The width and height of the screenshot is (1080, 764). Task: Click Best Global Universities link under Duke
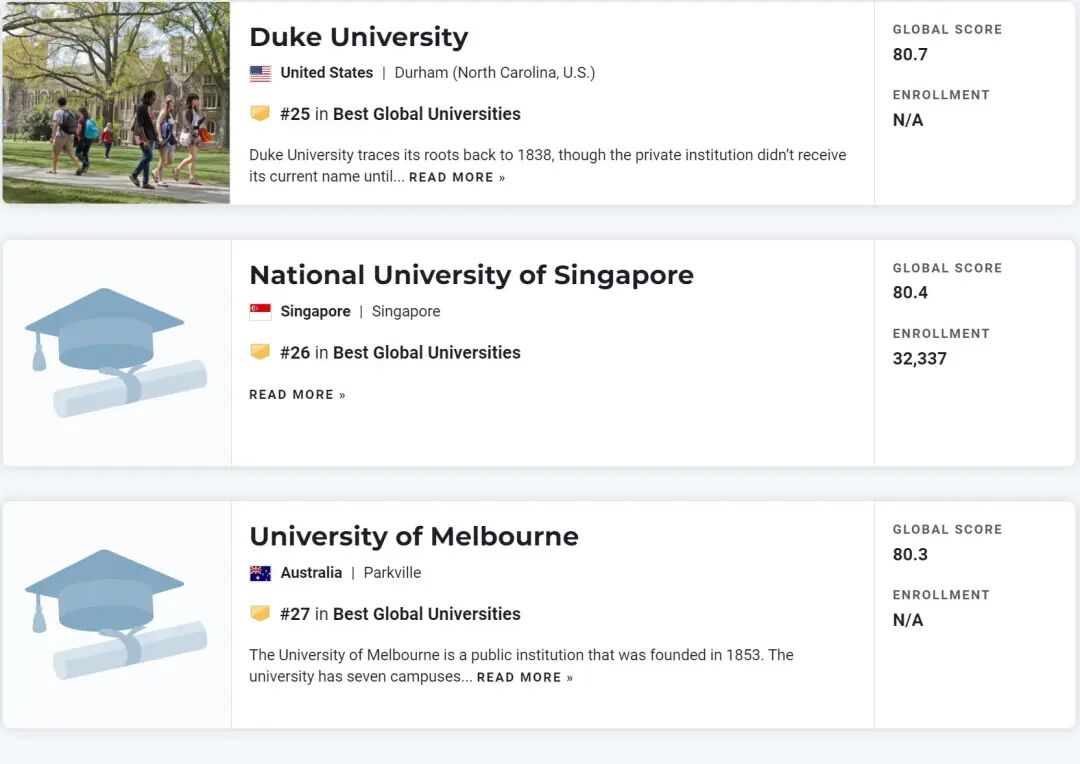click(x=426, y=114)
